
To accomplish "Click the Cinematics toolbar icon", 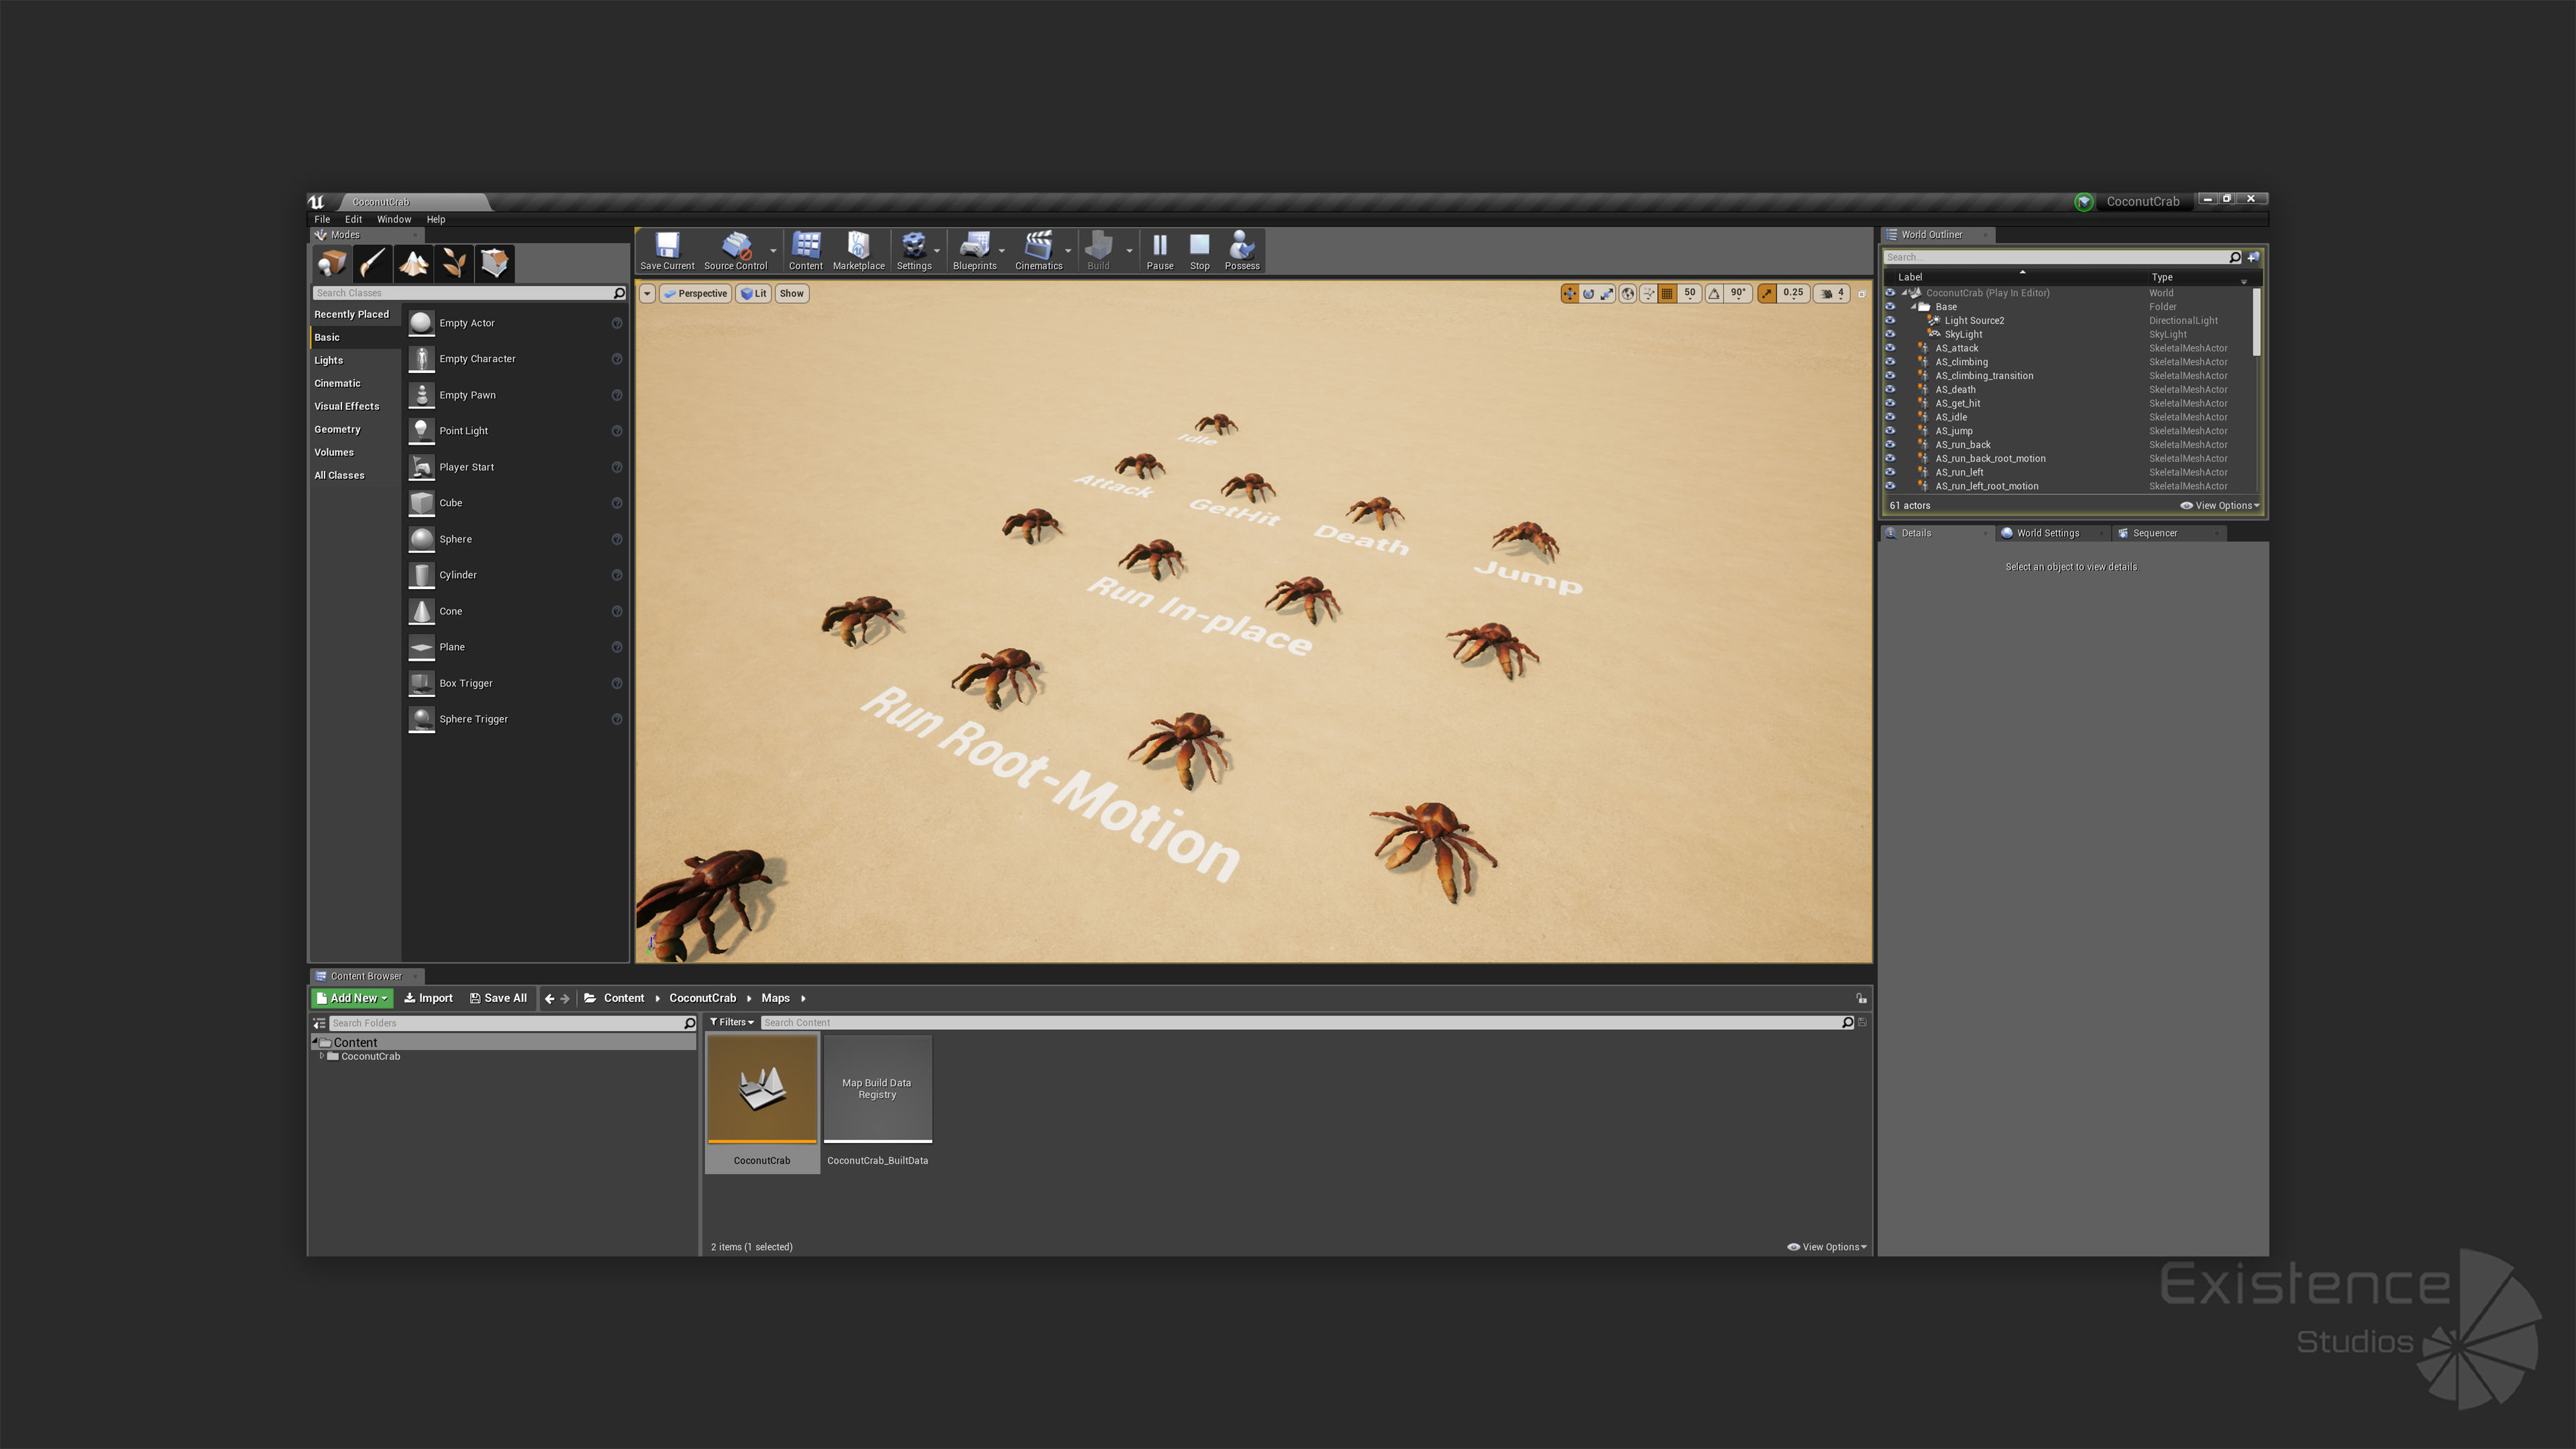I will pyautogui.click(x=1038, y=250).
